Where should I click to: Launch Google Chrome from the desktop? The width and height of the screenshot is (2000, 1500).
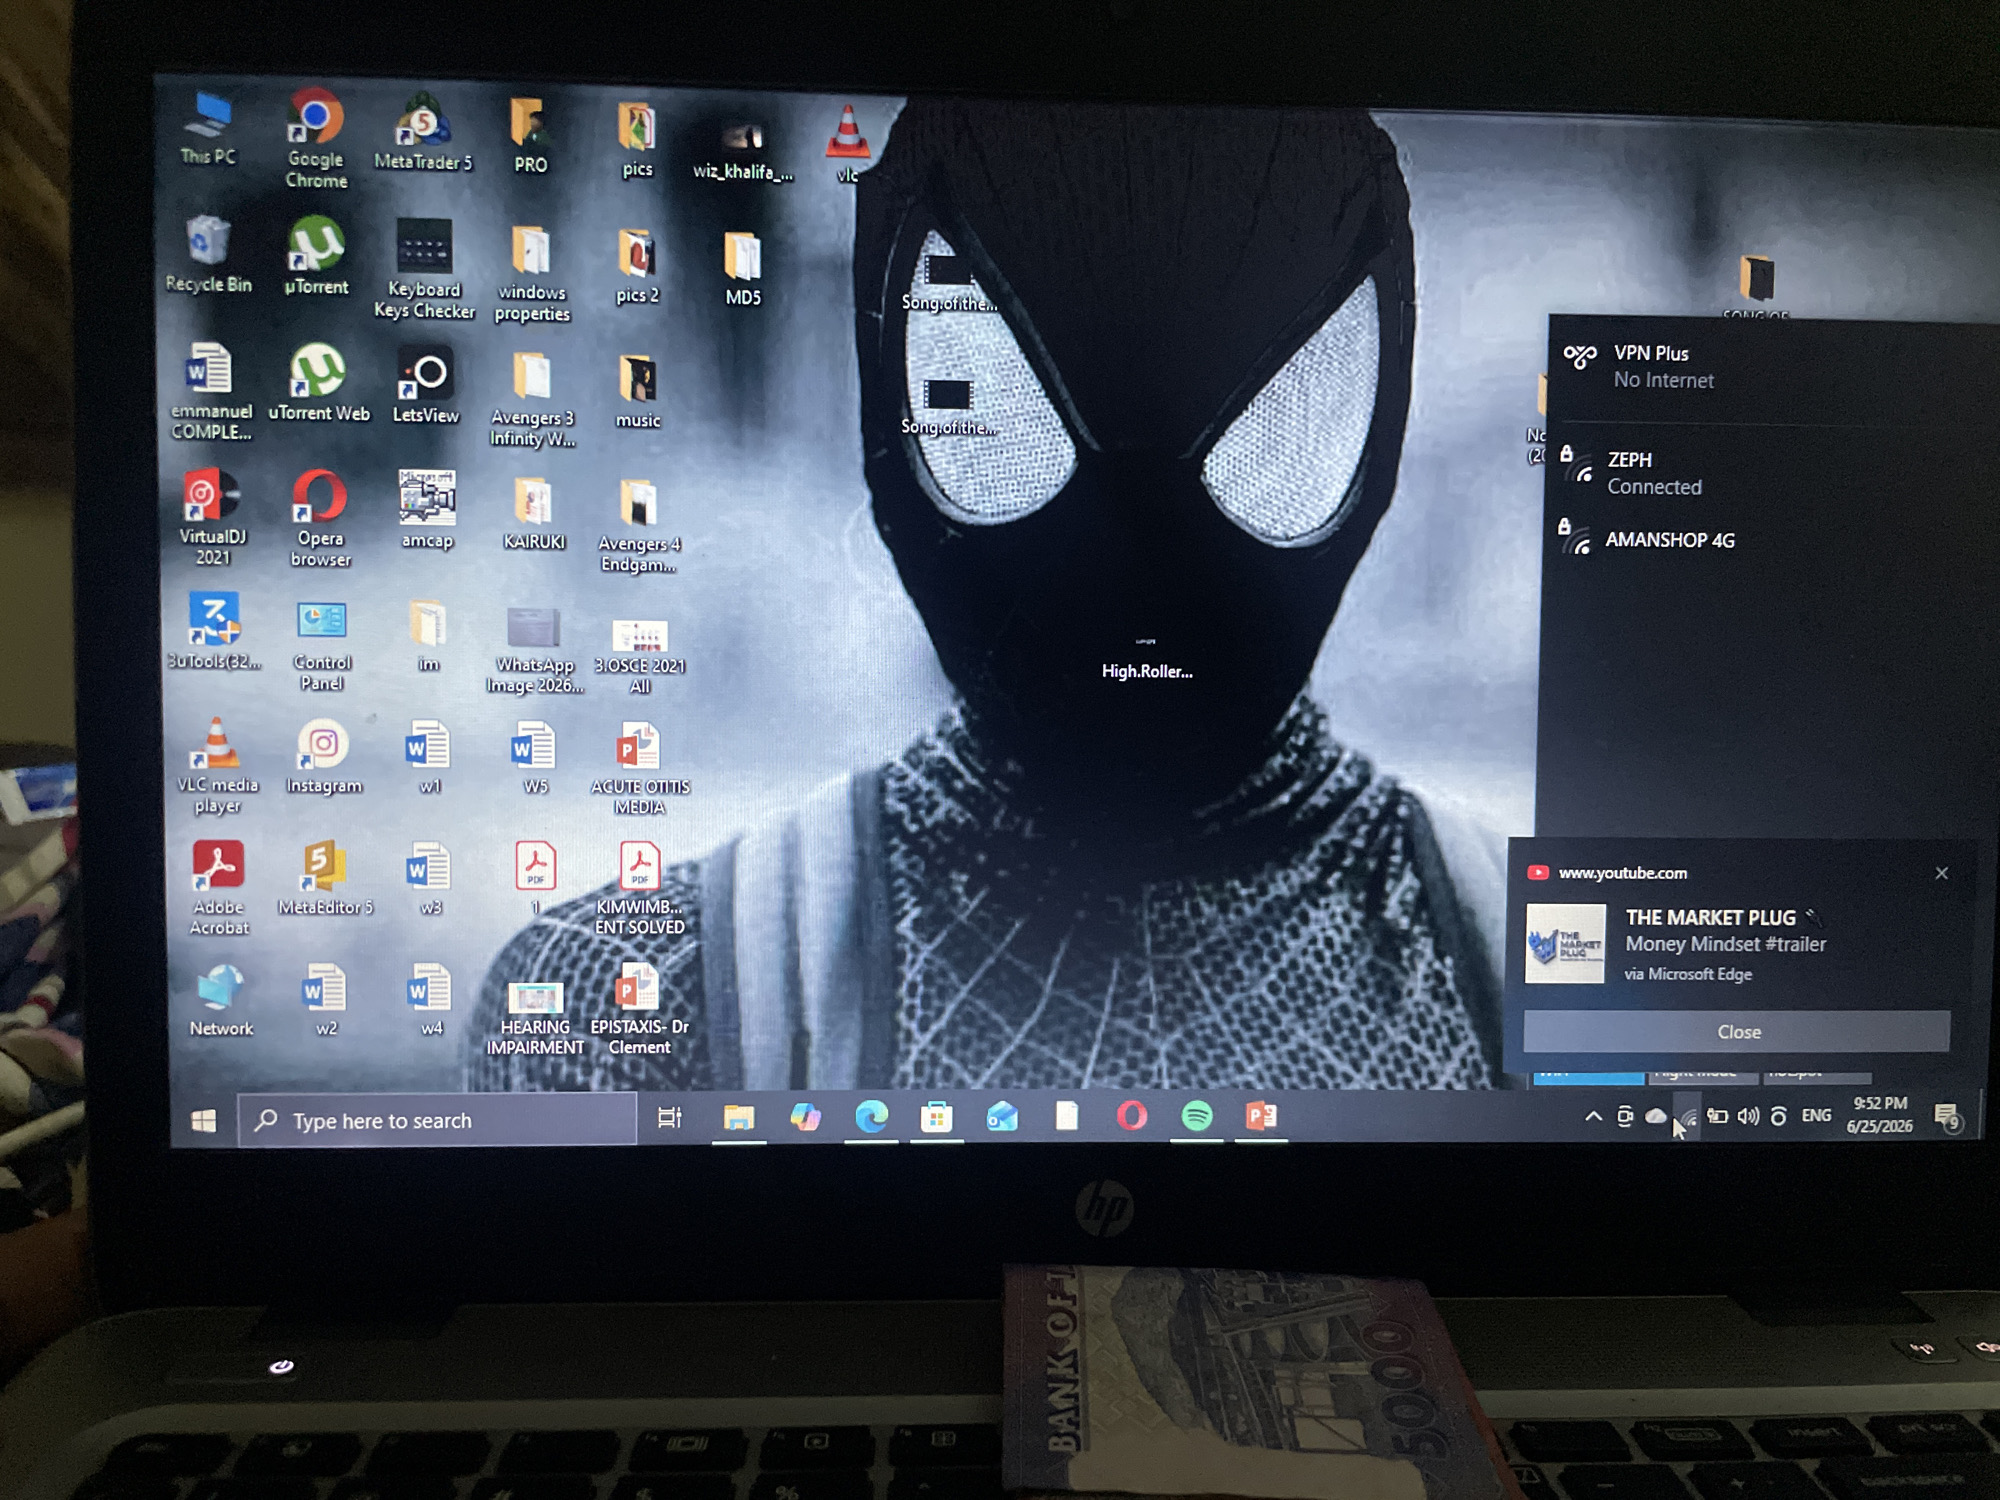(x=316, y=138)
